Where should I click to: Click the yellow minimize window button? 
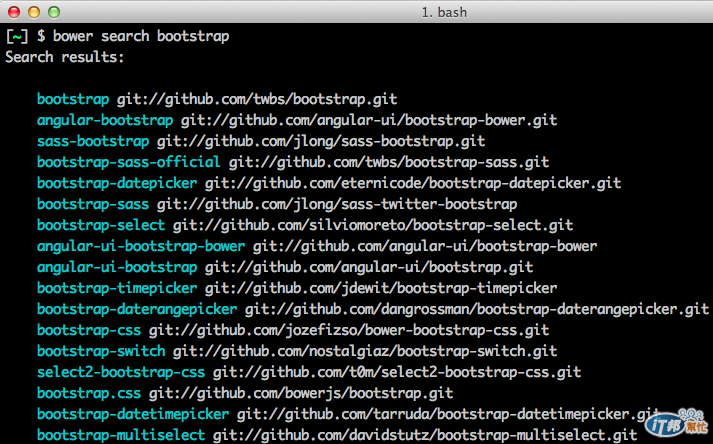pos(34,12)
